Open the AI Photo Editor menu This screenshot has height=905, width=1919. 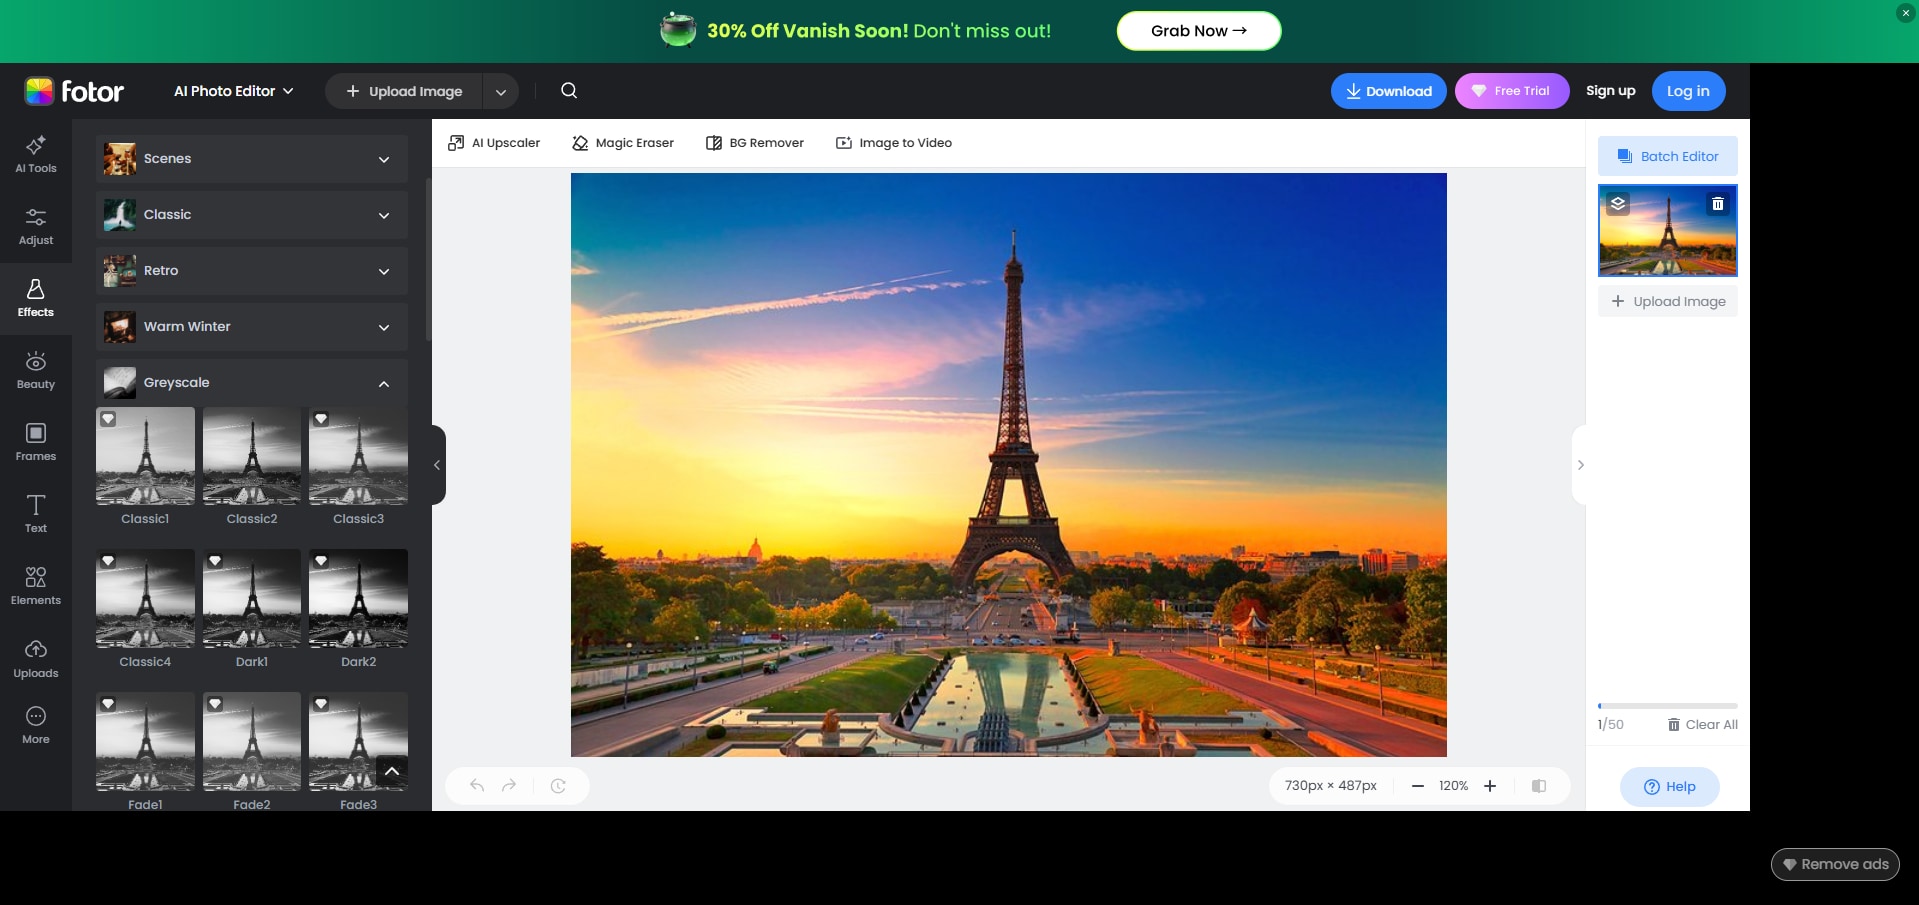click(x=232, y=91)
